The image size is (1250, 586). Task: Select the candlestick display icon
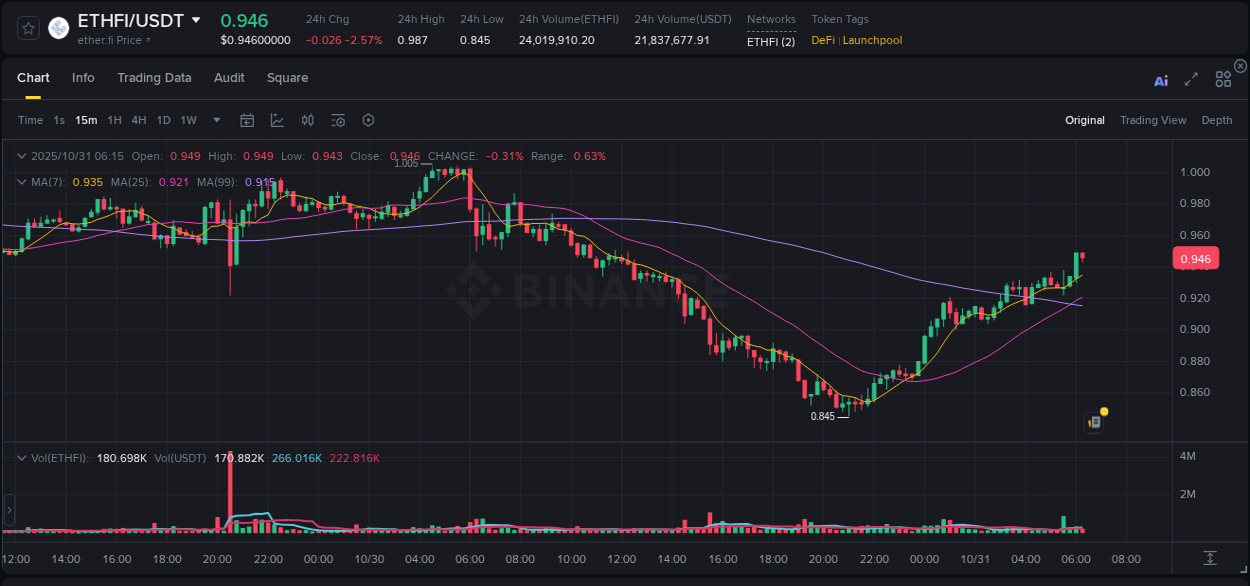308,120
